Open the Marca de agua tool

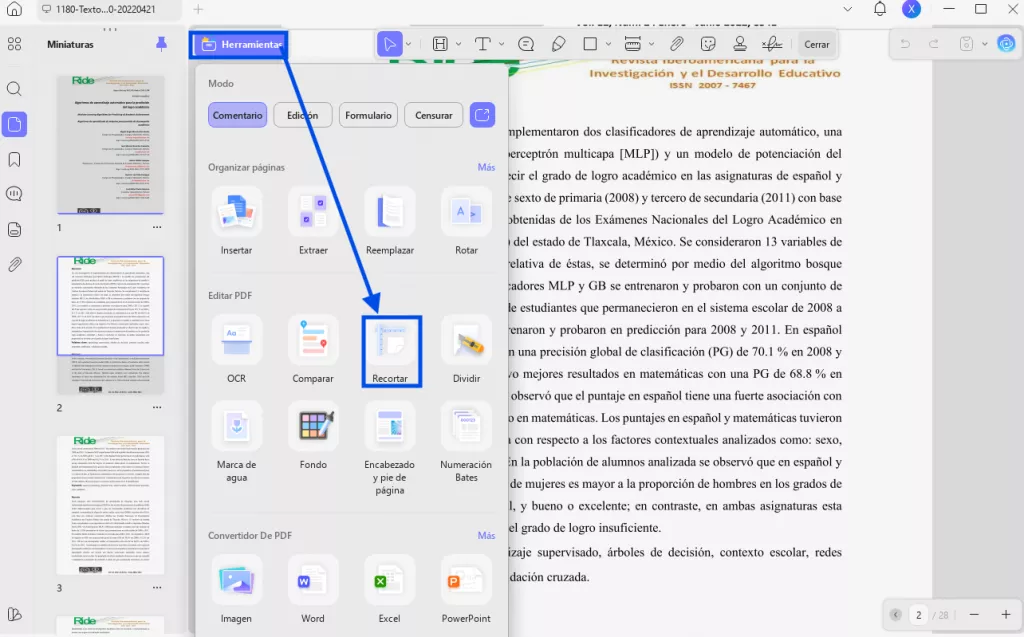(236, 427)
